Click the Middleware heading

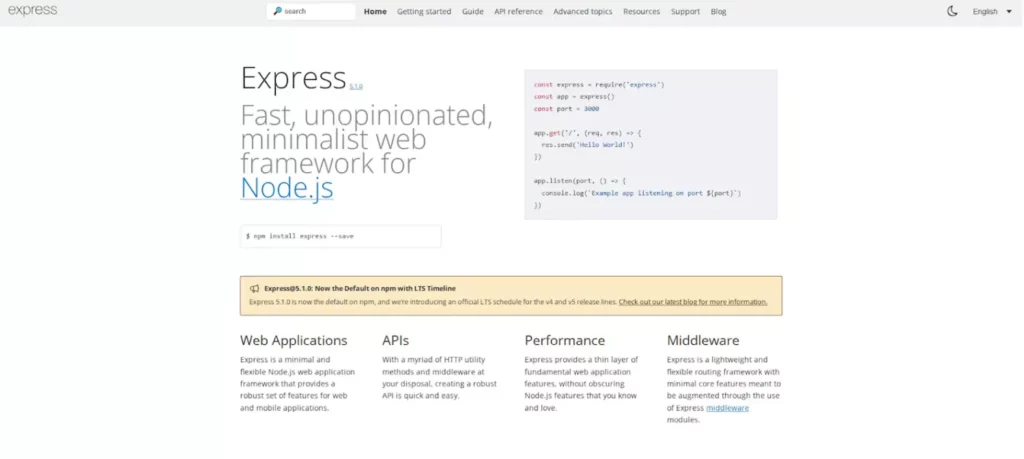pos(703,340)
